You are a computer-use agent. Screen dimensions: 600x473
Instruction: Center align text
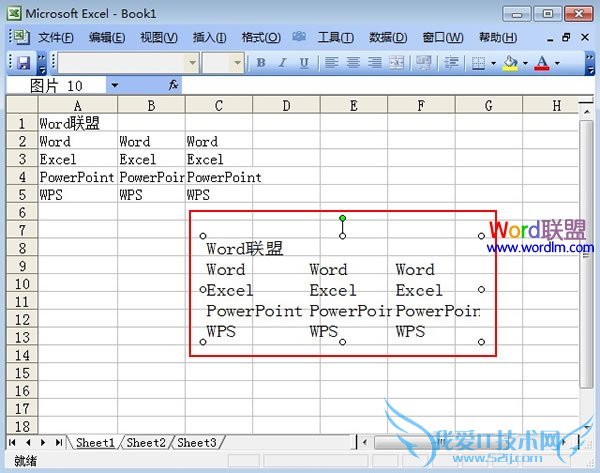353,62
